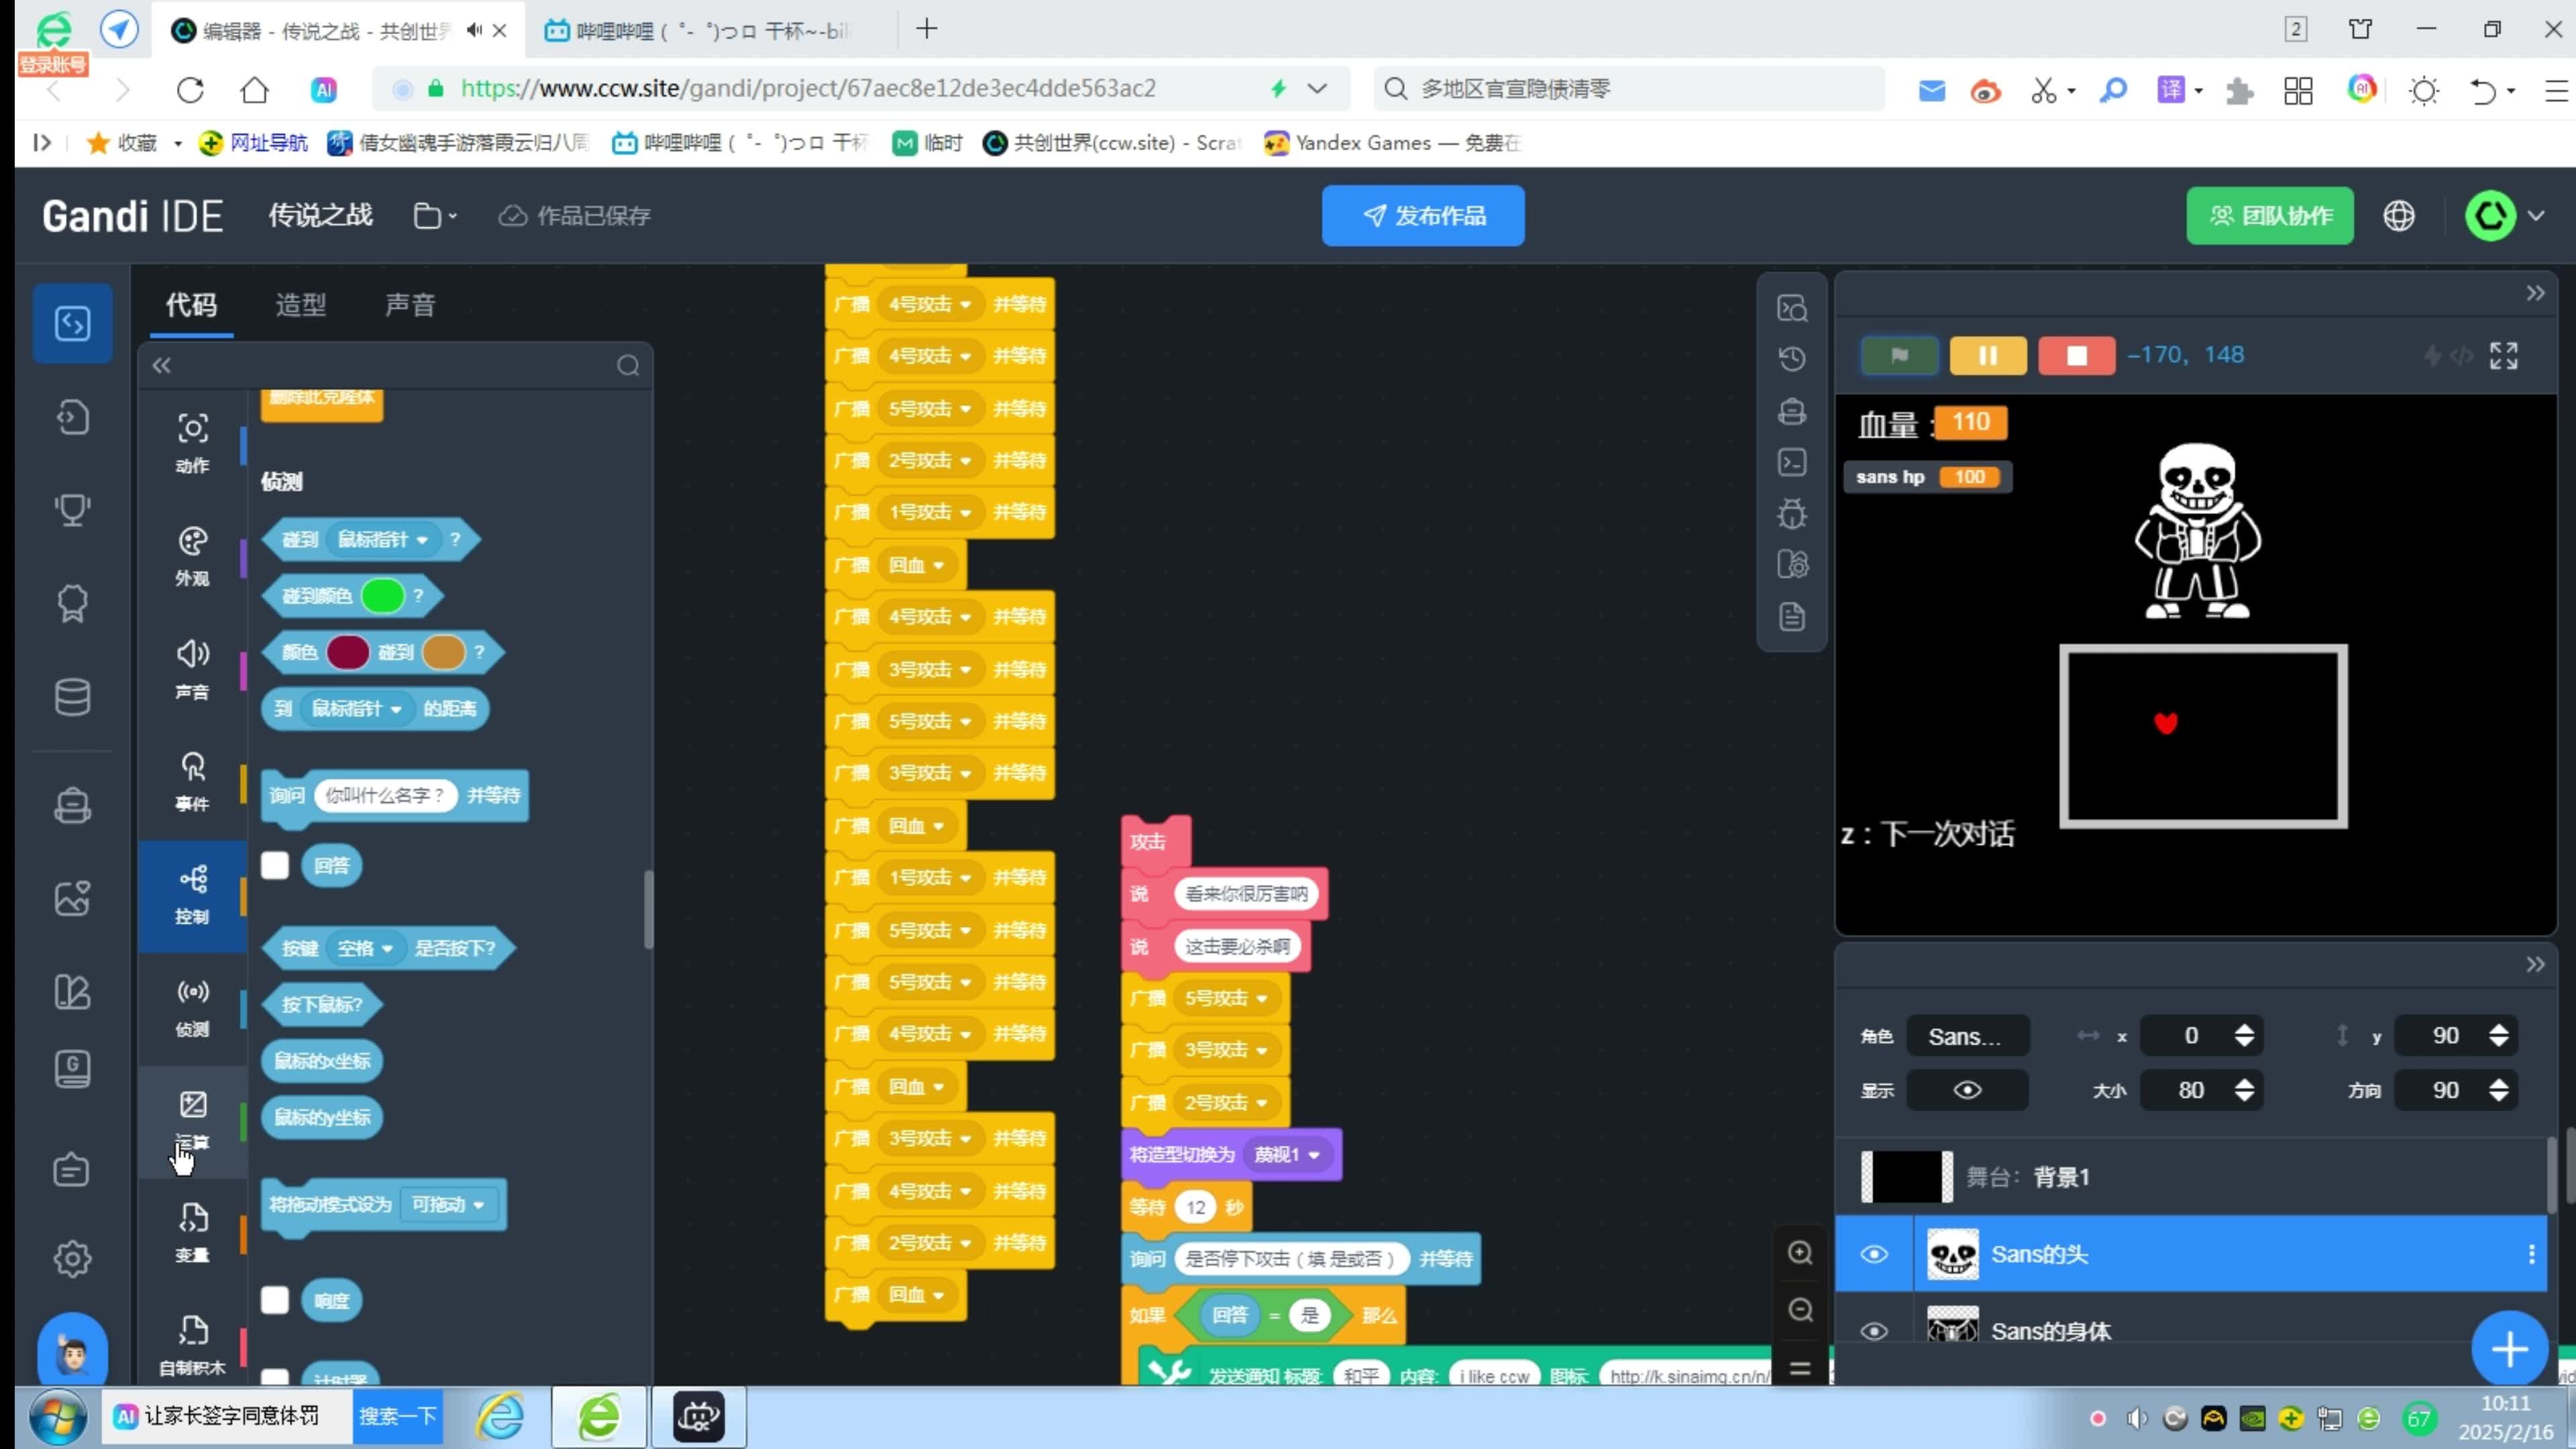Switch to the 声音 tab at top
This screenshot has height=1449, width=2576.
pos(410,305)
